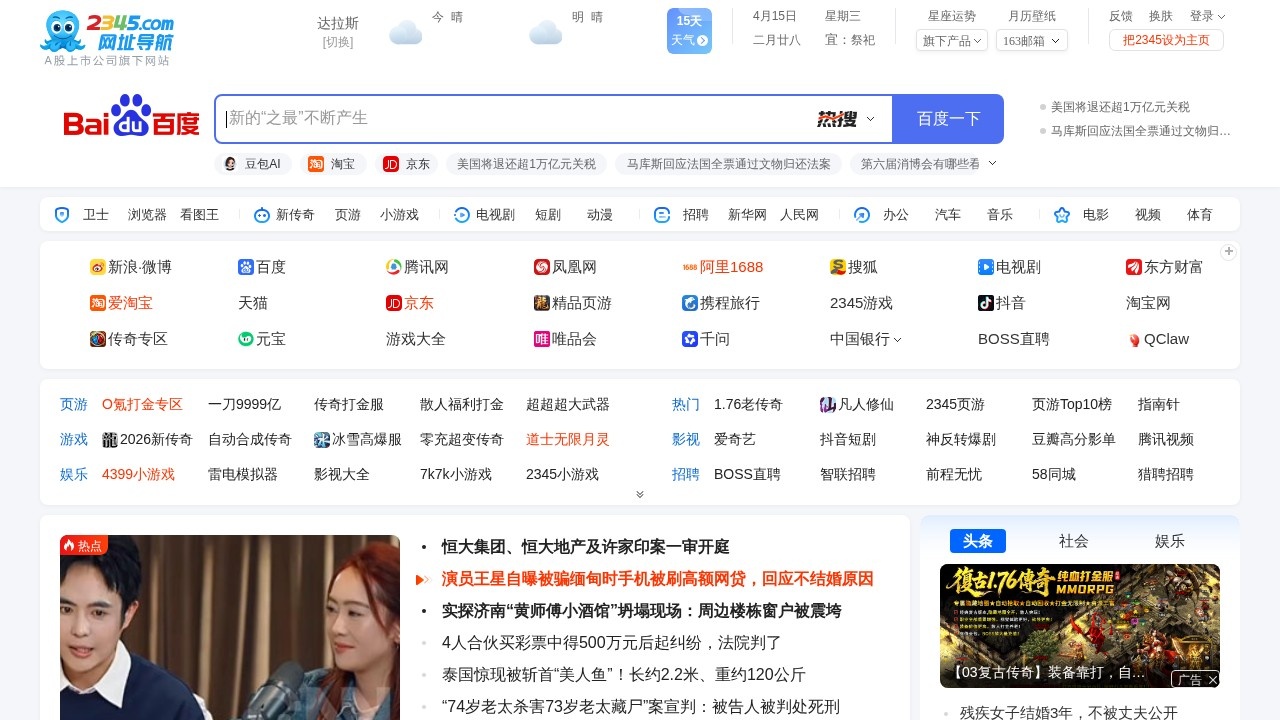This screenshot has width=1280, height=720.
Task: Expand the 中国银行 dropdown chevron
Action: click(898, 339)
